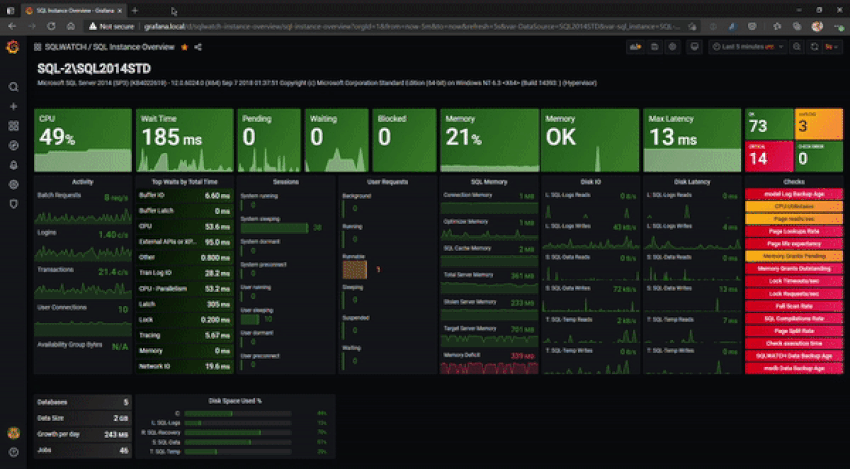Share the dashboard via share icon

(198, 47)
